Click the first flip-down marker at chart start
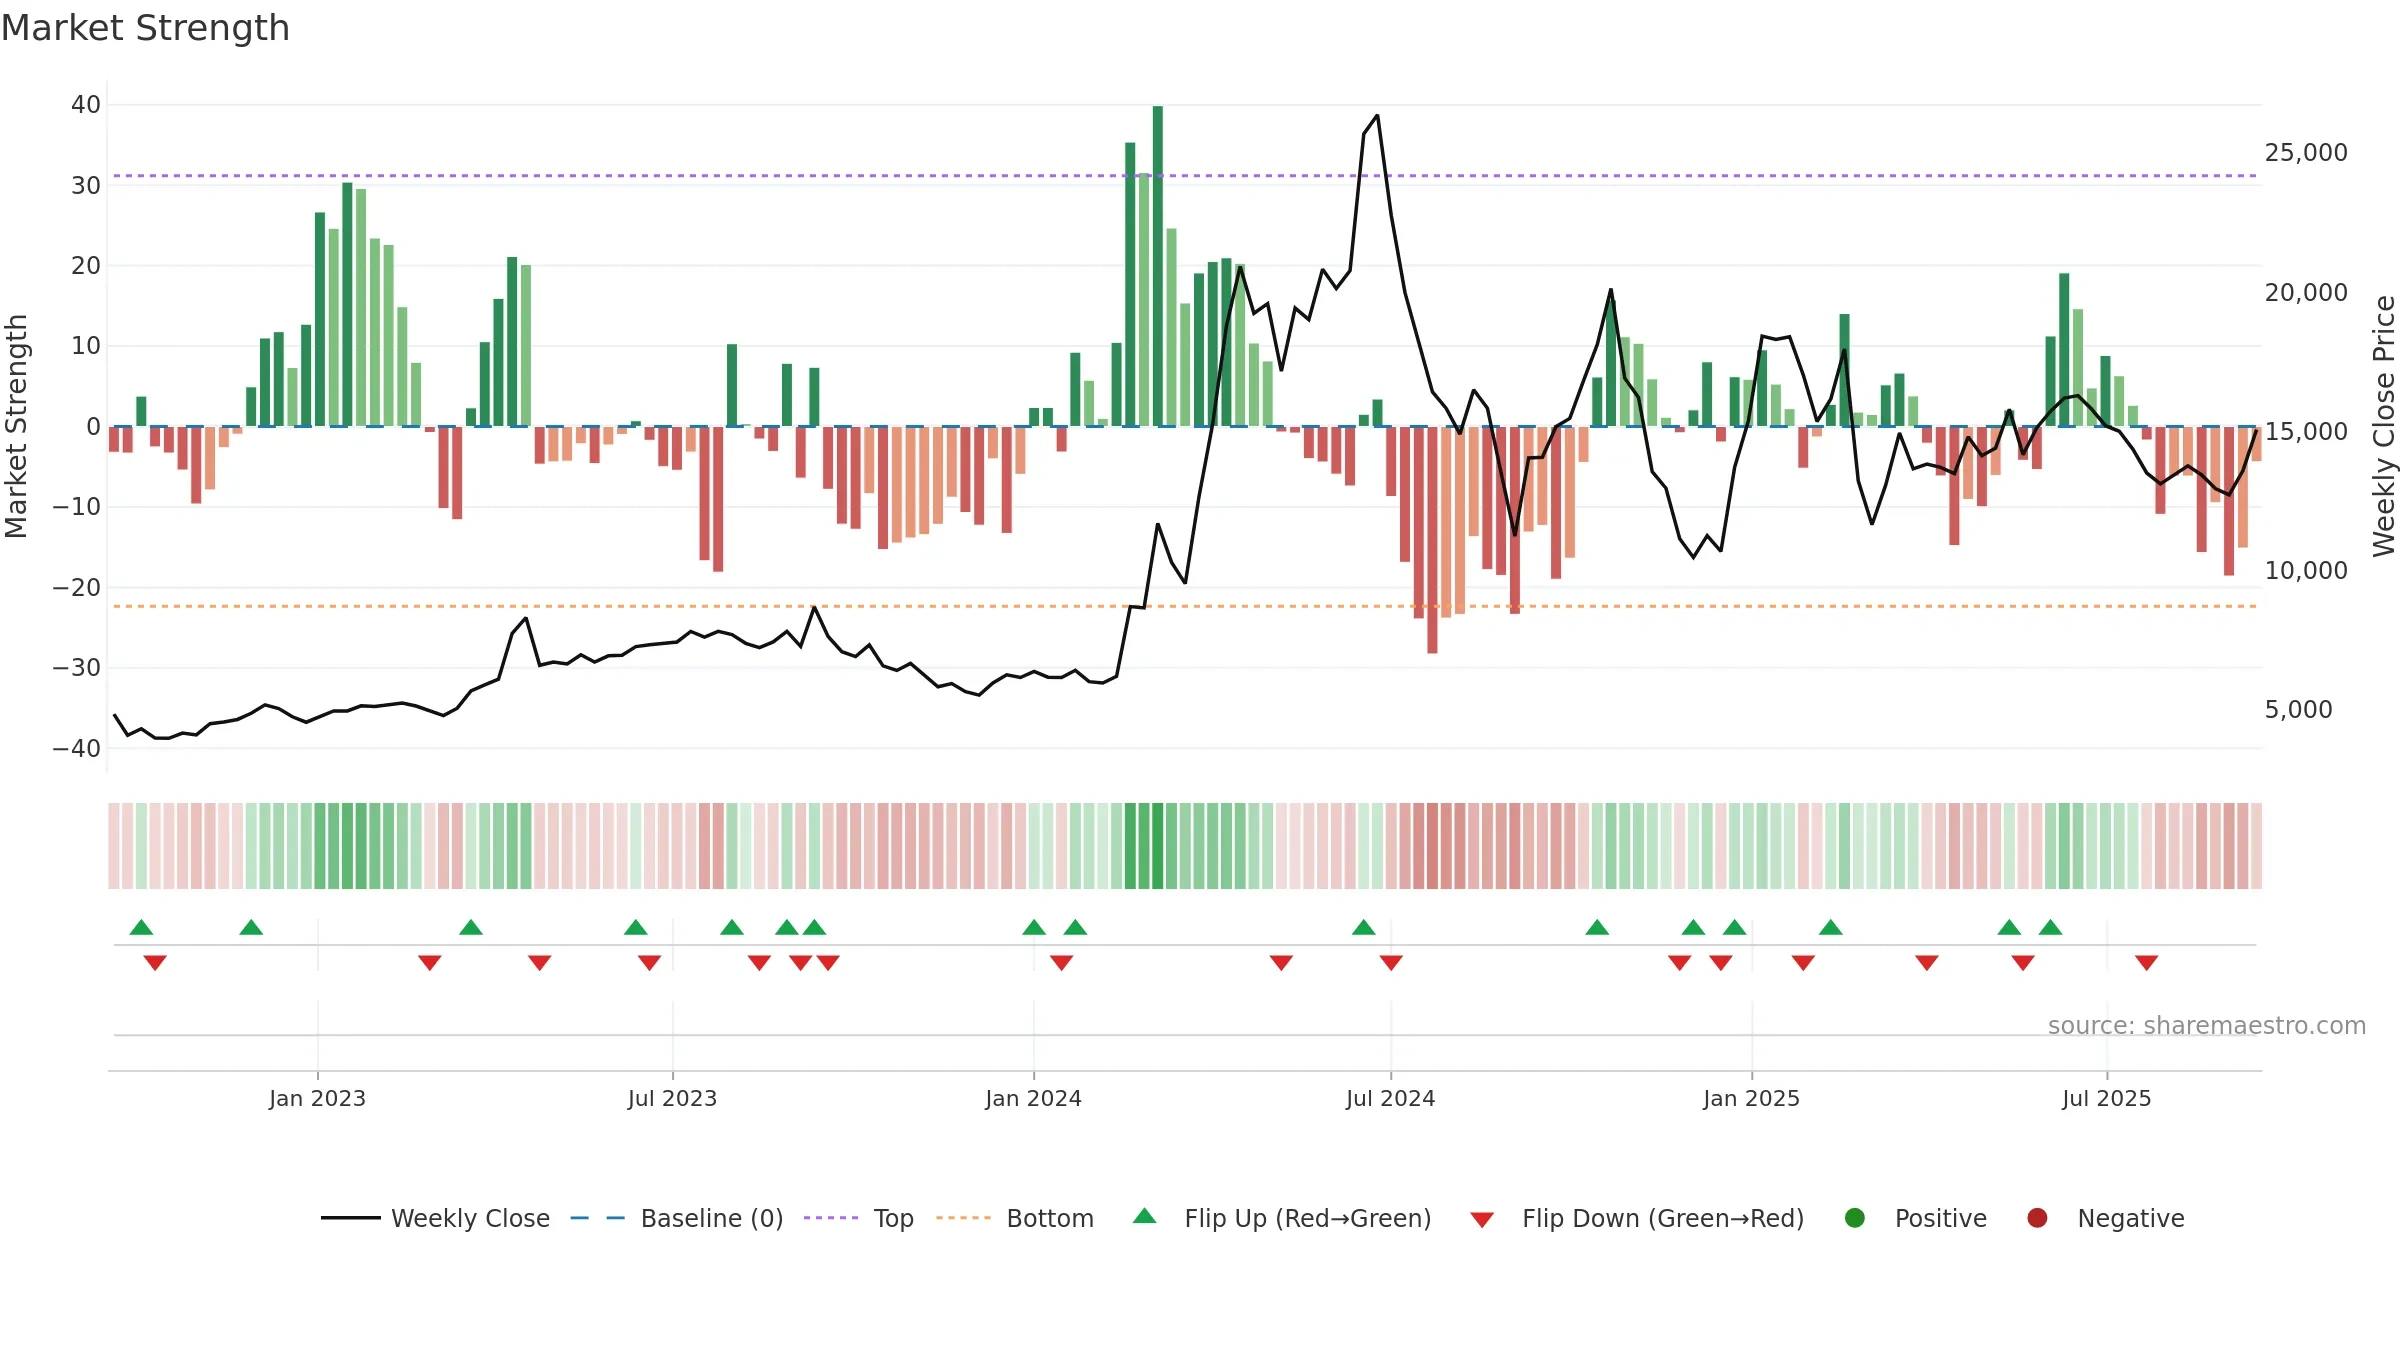2400x1350 pixels. pyautogui.click(x=155, y=963)
